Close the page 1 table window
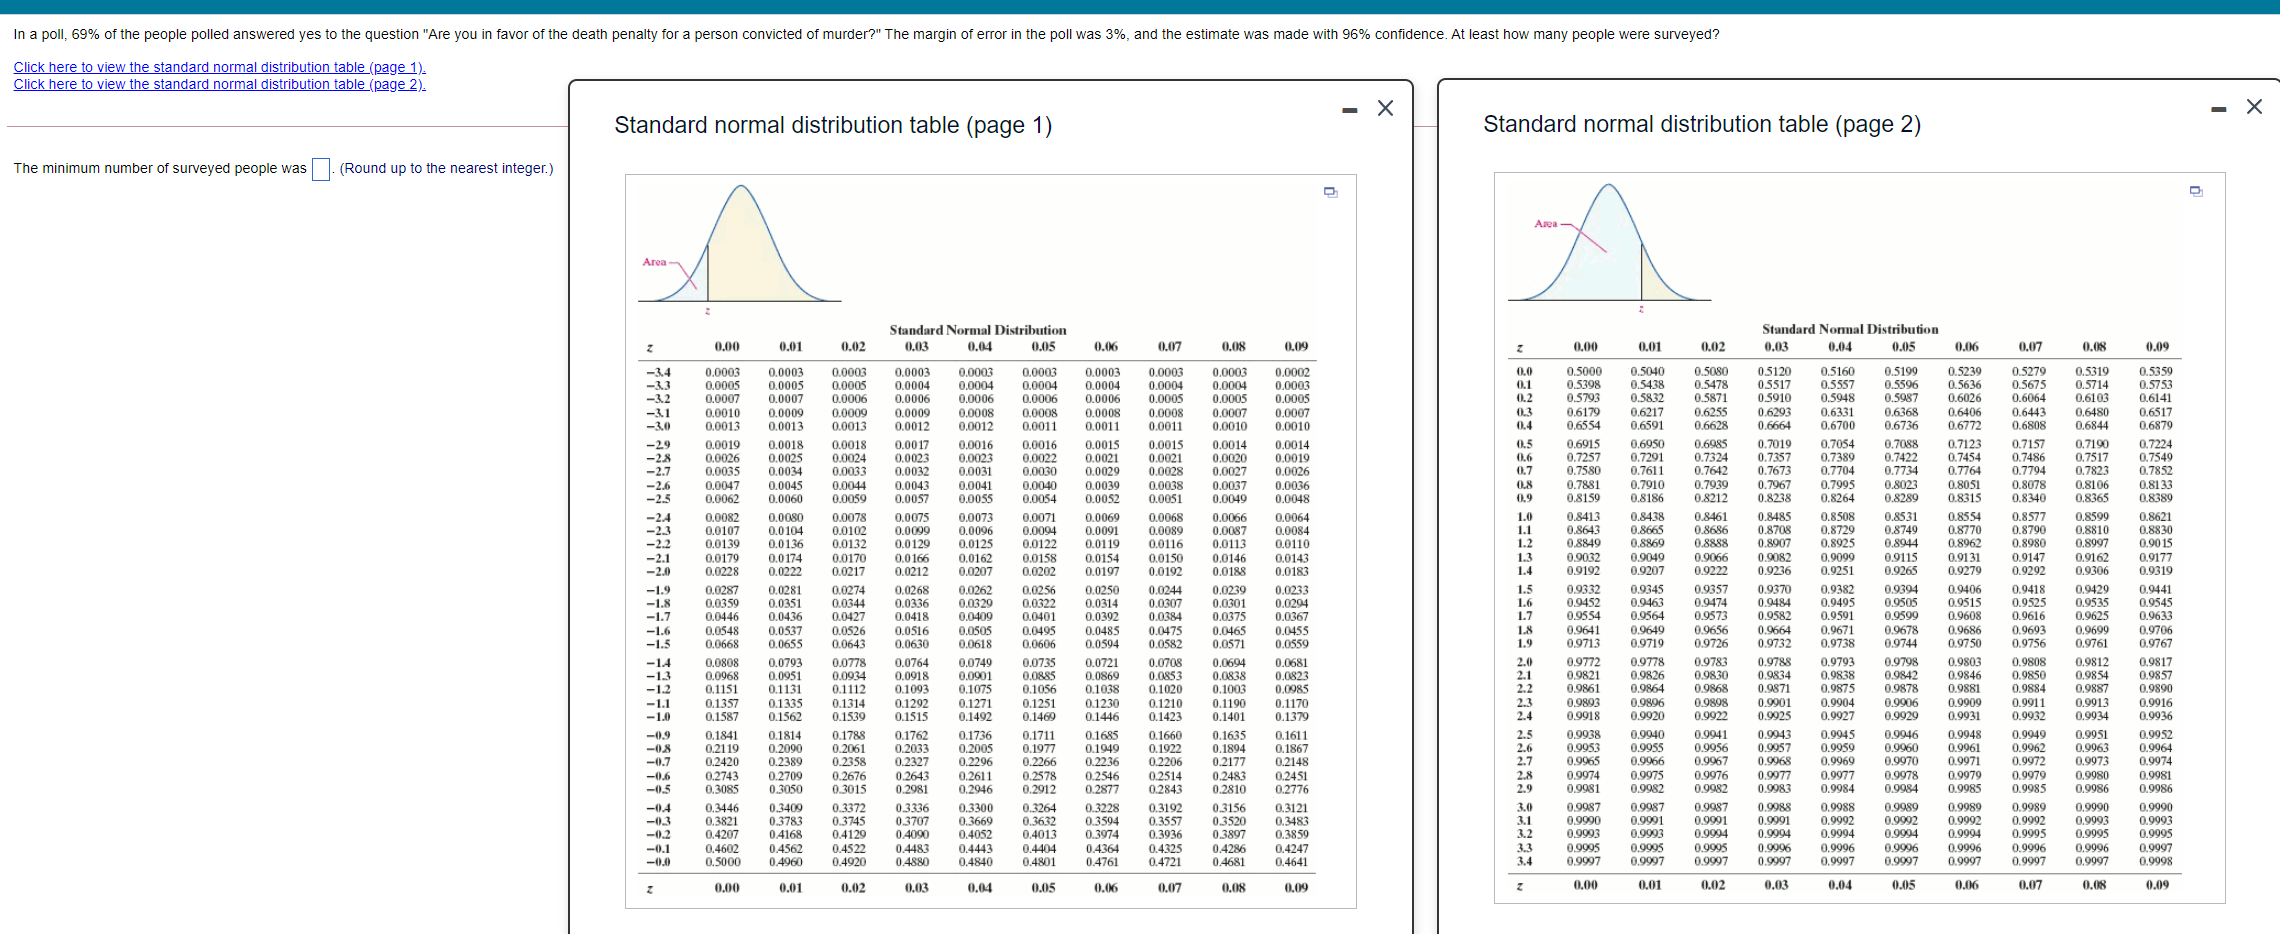 1384,108
